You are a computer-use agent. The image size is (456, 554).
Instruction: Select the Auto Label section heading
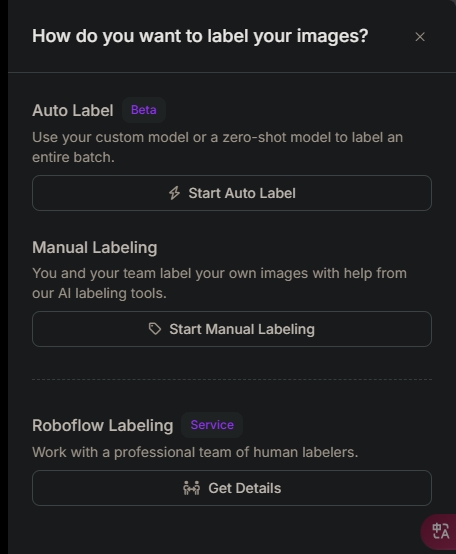(x=73, y=110)
